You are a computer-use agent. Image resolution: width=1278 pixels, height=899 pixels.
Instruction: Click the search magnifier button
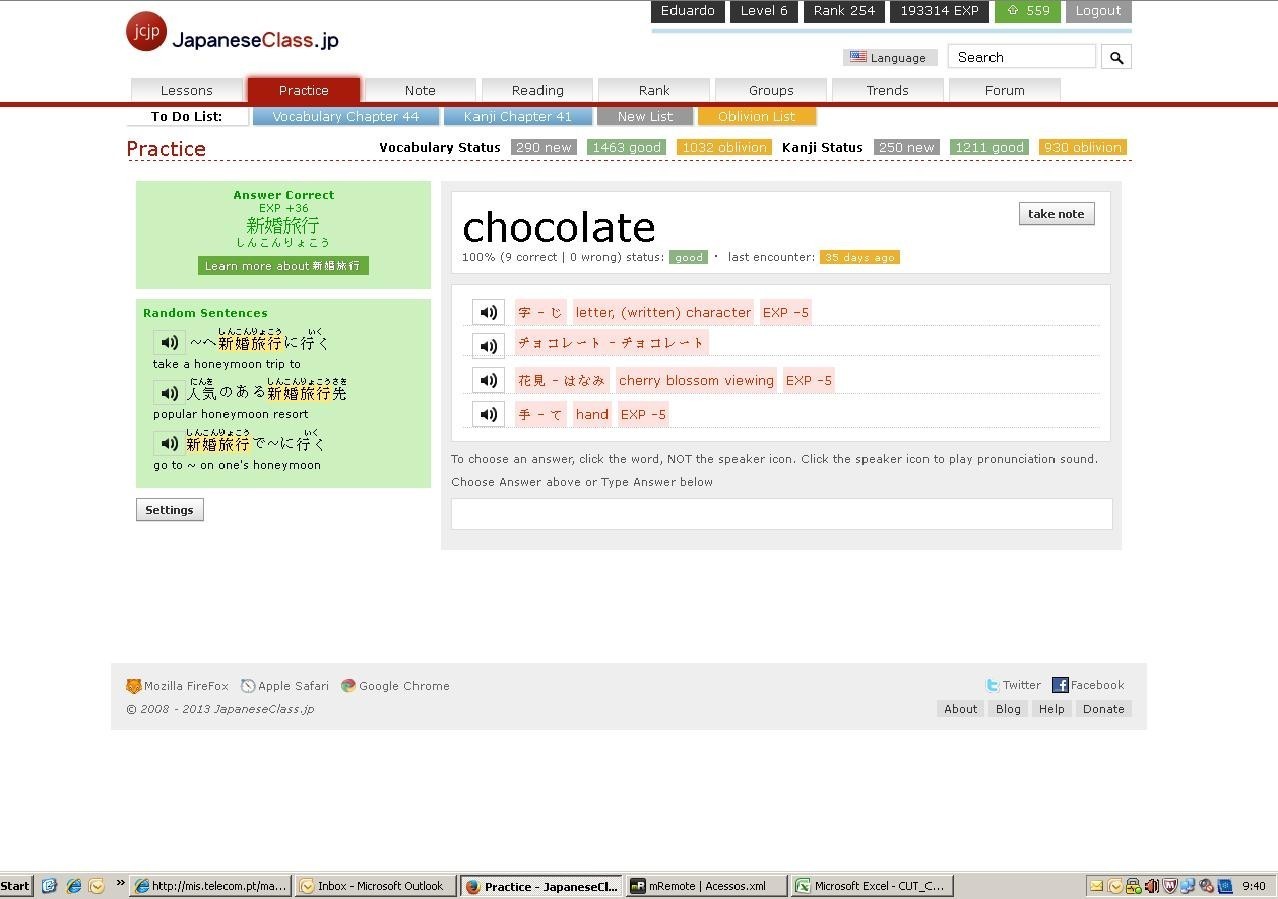[1116, 57]
